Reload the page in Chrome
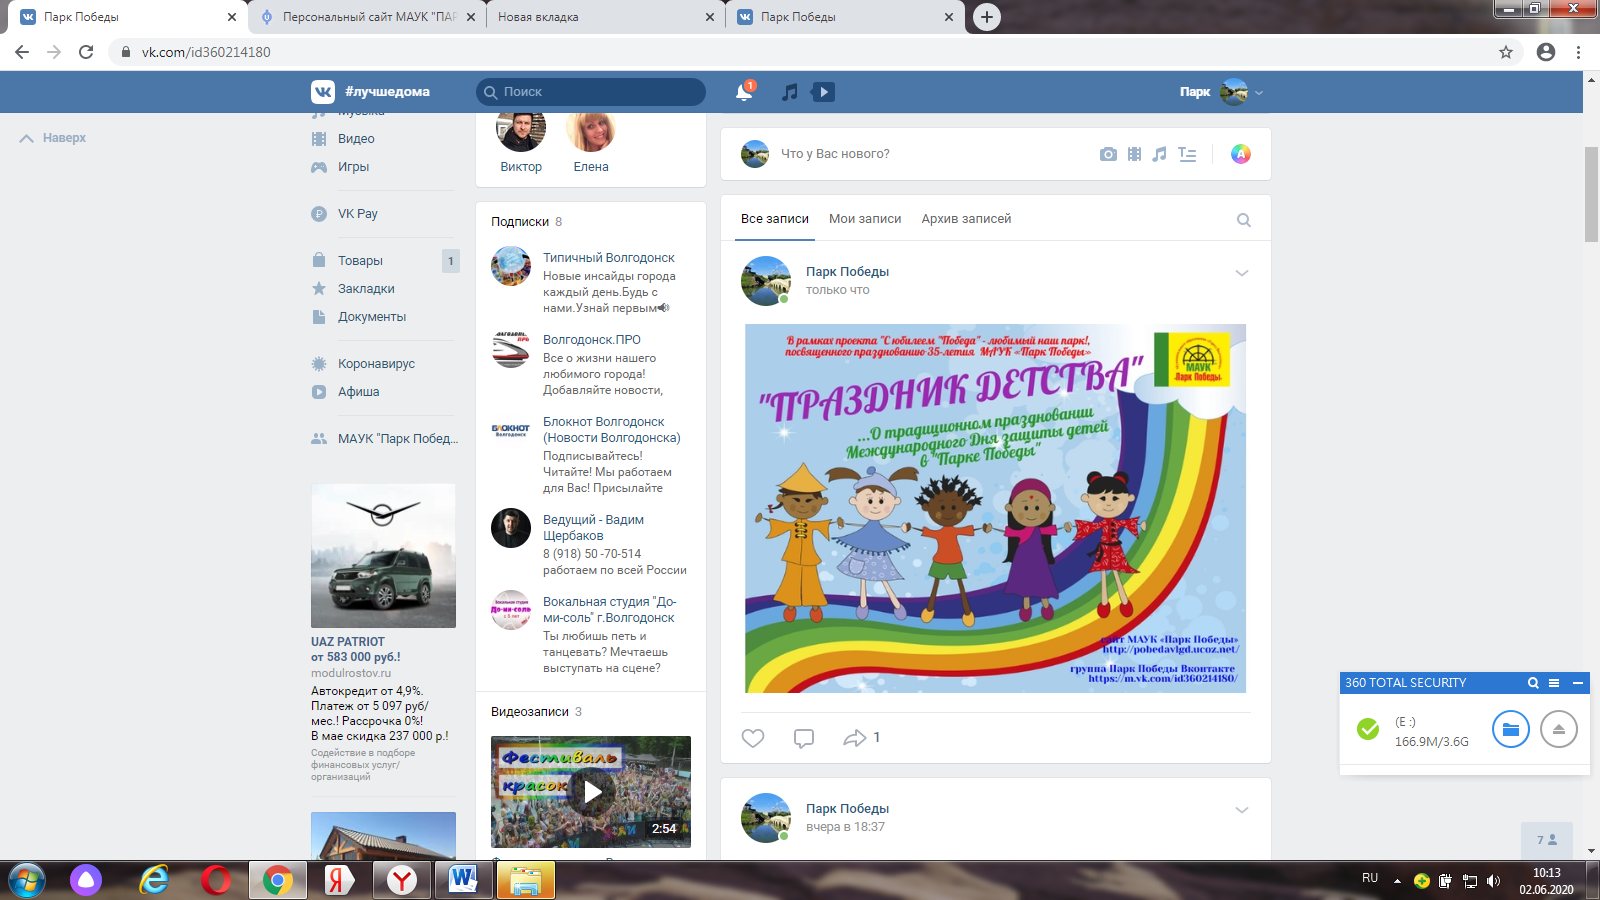This screenshot has height=900, width=1600. [86, 52]
